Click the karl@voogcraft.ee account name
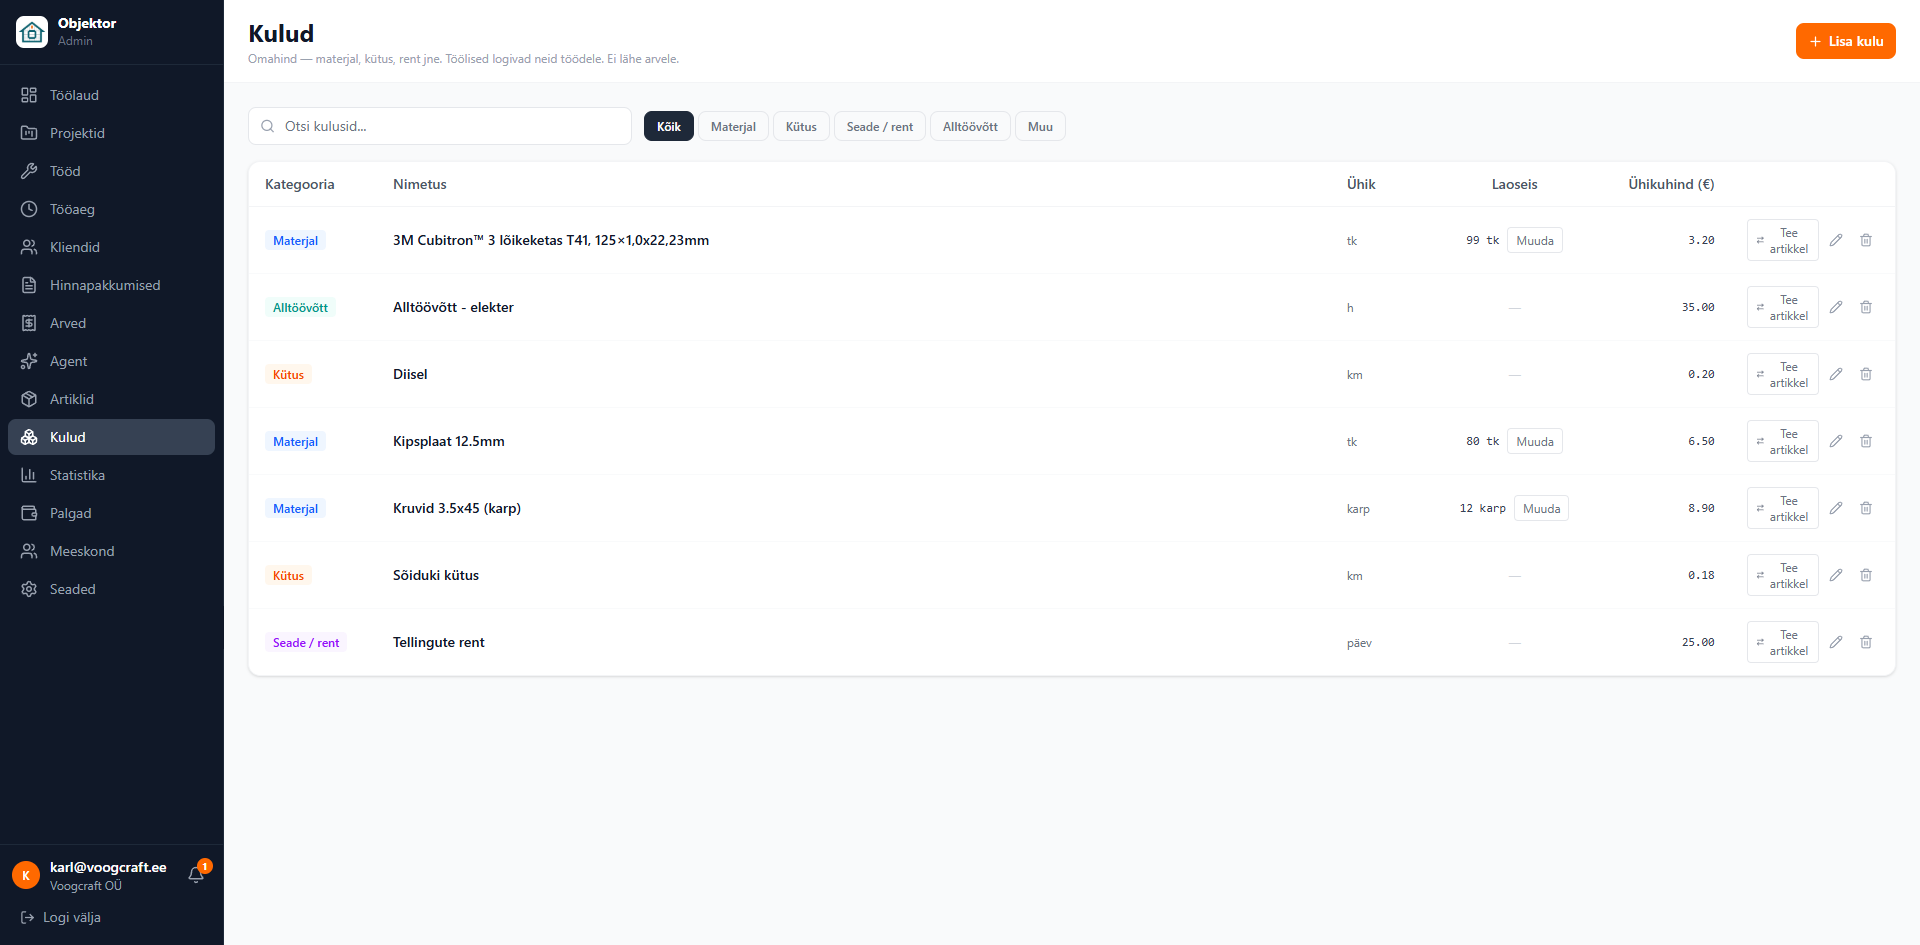 point(108,867)
